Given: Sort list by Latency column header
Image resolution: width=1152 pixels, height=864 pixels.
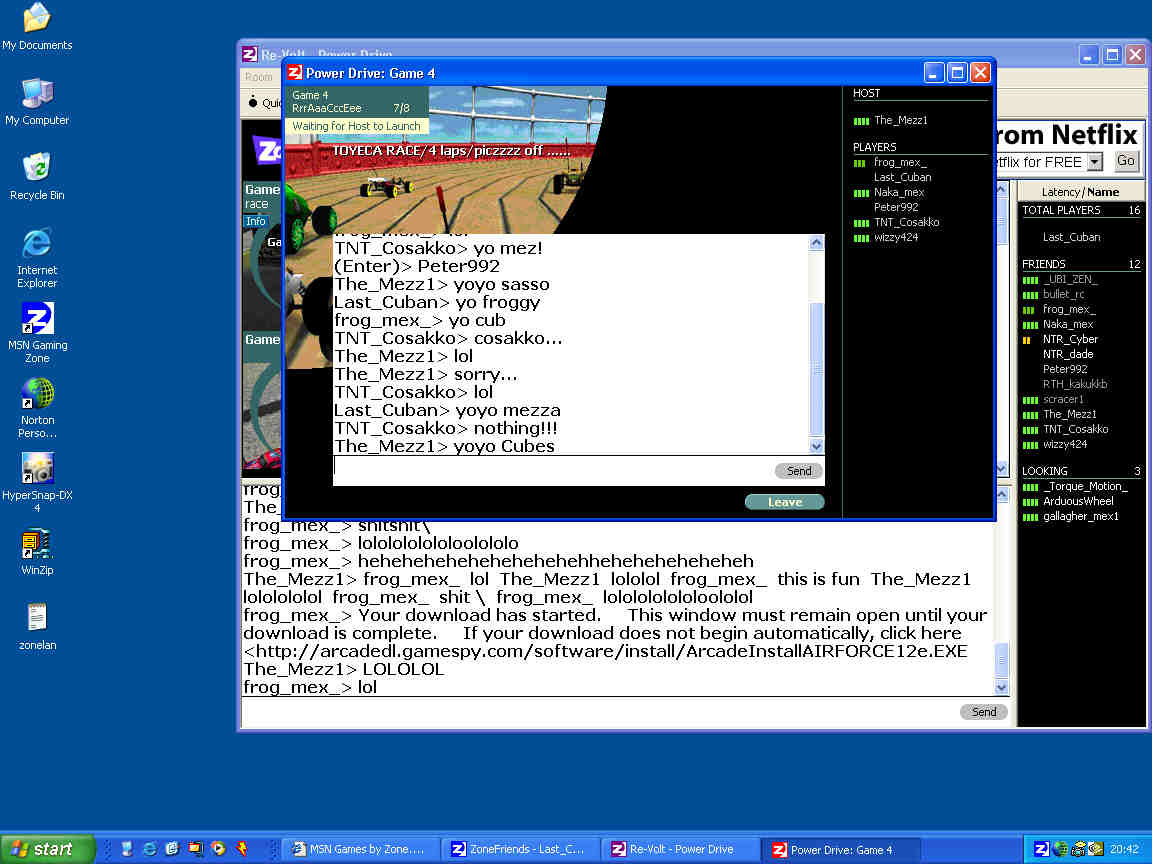Looking at the screenshot, I should (x=1061, y=192).
